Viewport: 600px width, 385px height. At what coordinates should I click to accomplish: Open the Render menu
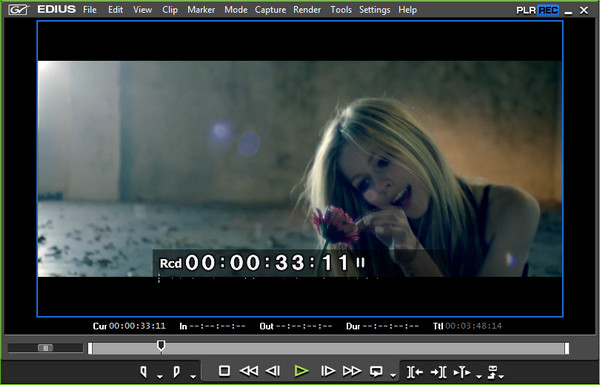307,10
